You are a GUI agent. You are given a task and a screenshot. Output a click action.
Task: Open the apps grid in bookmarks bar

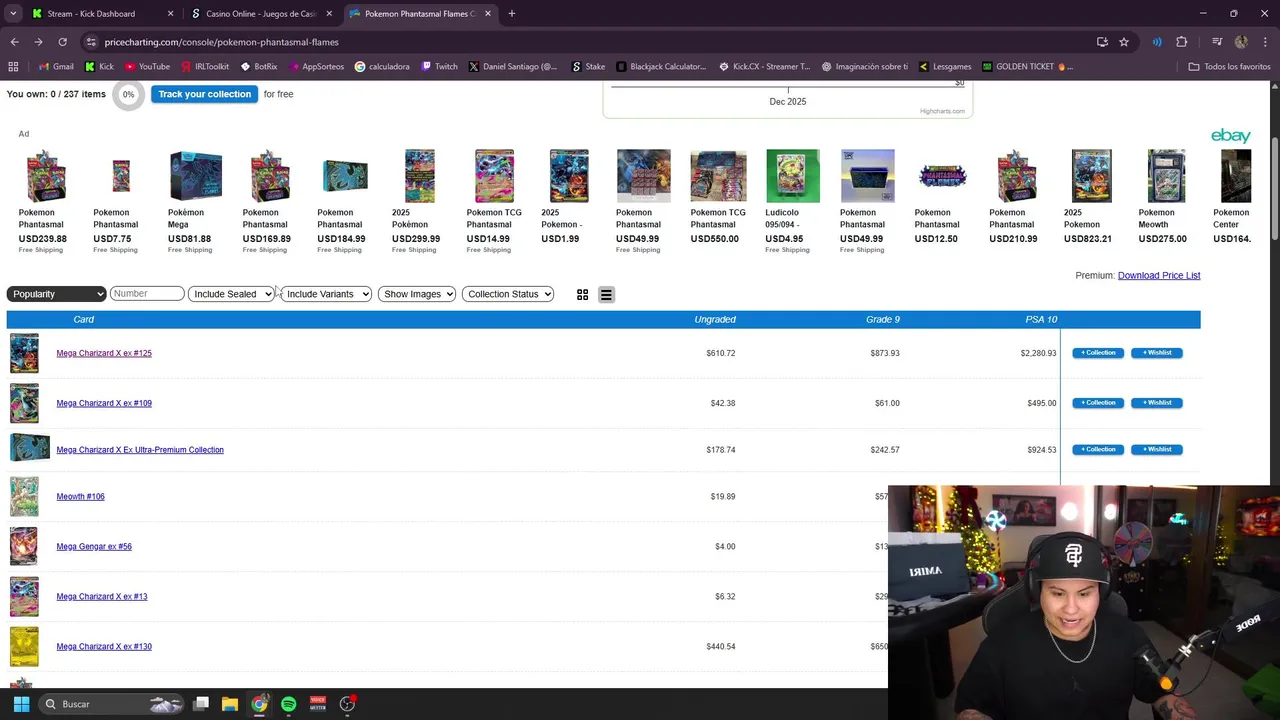[x=13, y=67]
